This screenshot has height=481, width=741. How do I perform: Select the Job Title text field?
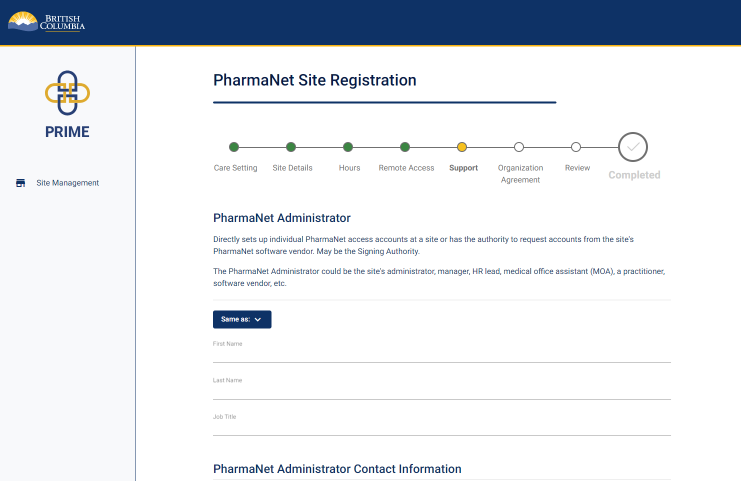441,427
